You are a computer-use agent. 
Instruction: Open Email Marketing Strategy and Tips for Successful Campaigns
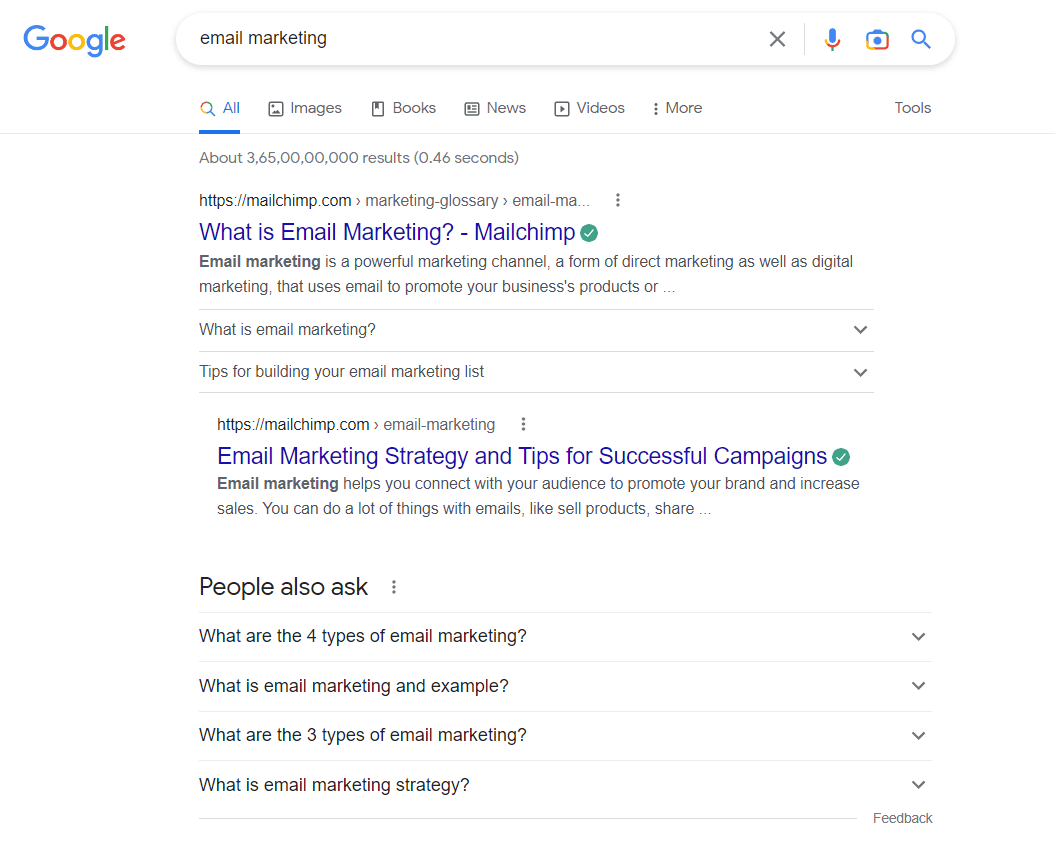(521, 456)
